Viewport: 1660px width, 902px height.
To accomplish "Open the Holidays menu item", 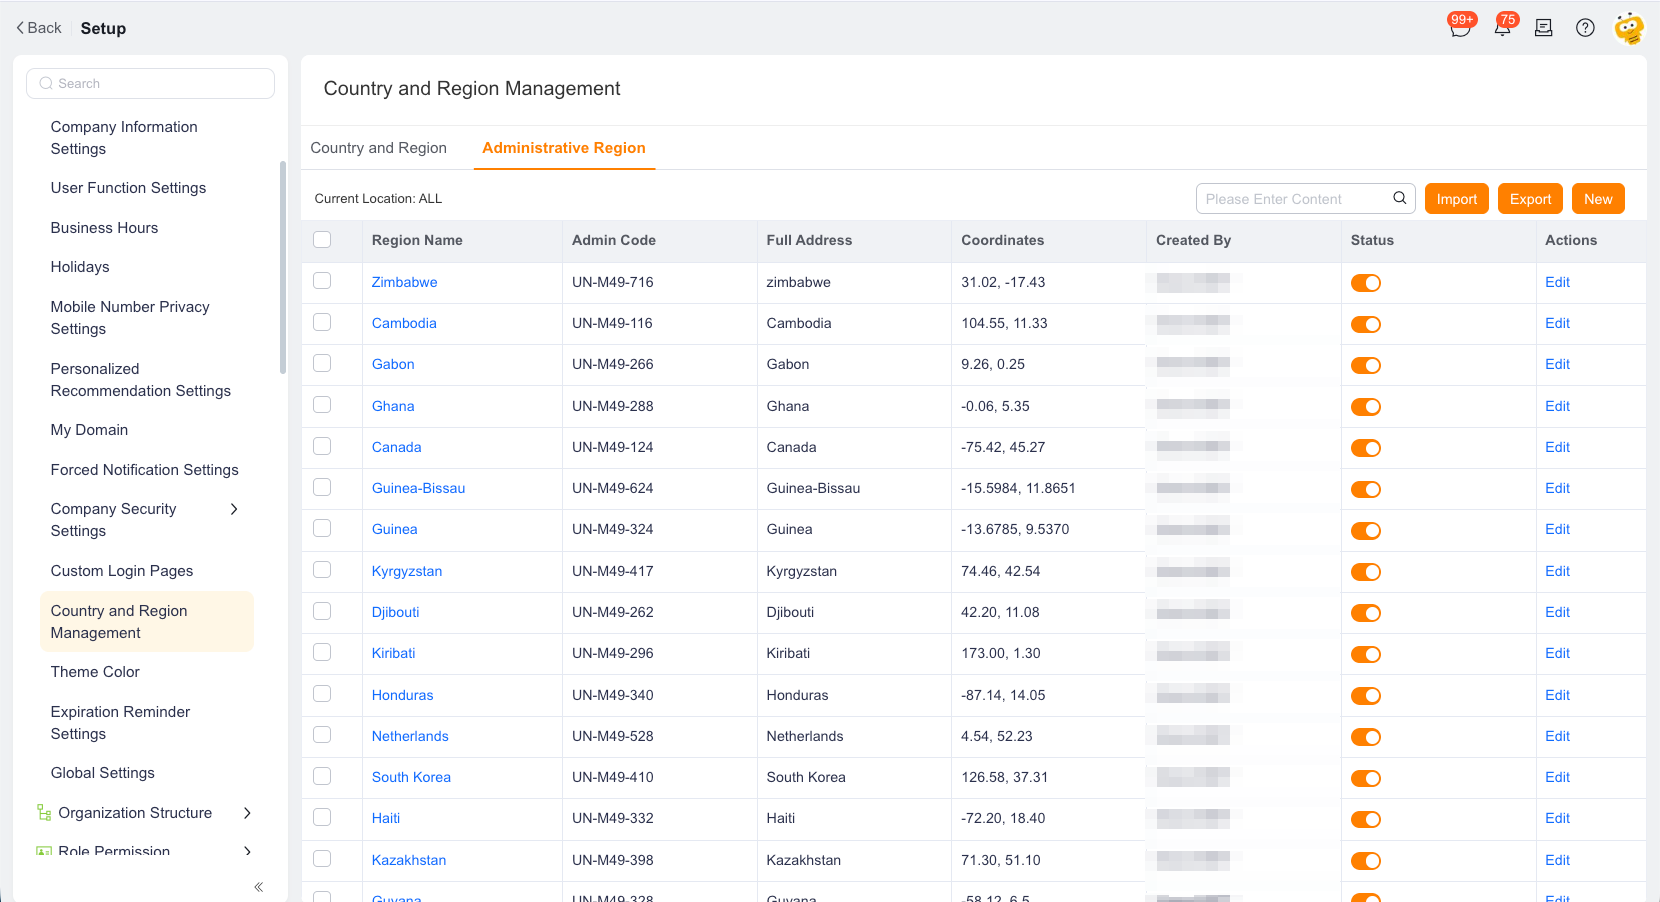I will (80, 267).
